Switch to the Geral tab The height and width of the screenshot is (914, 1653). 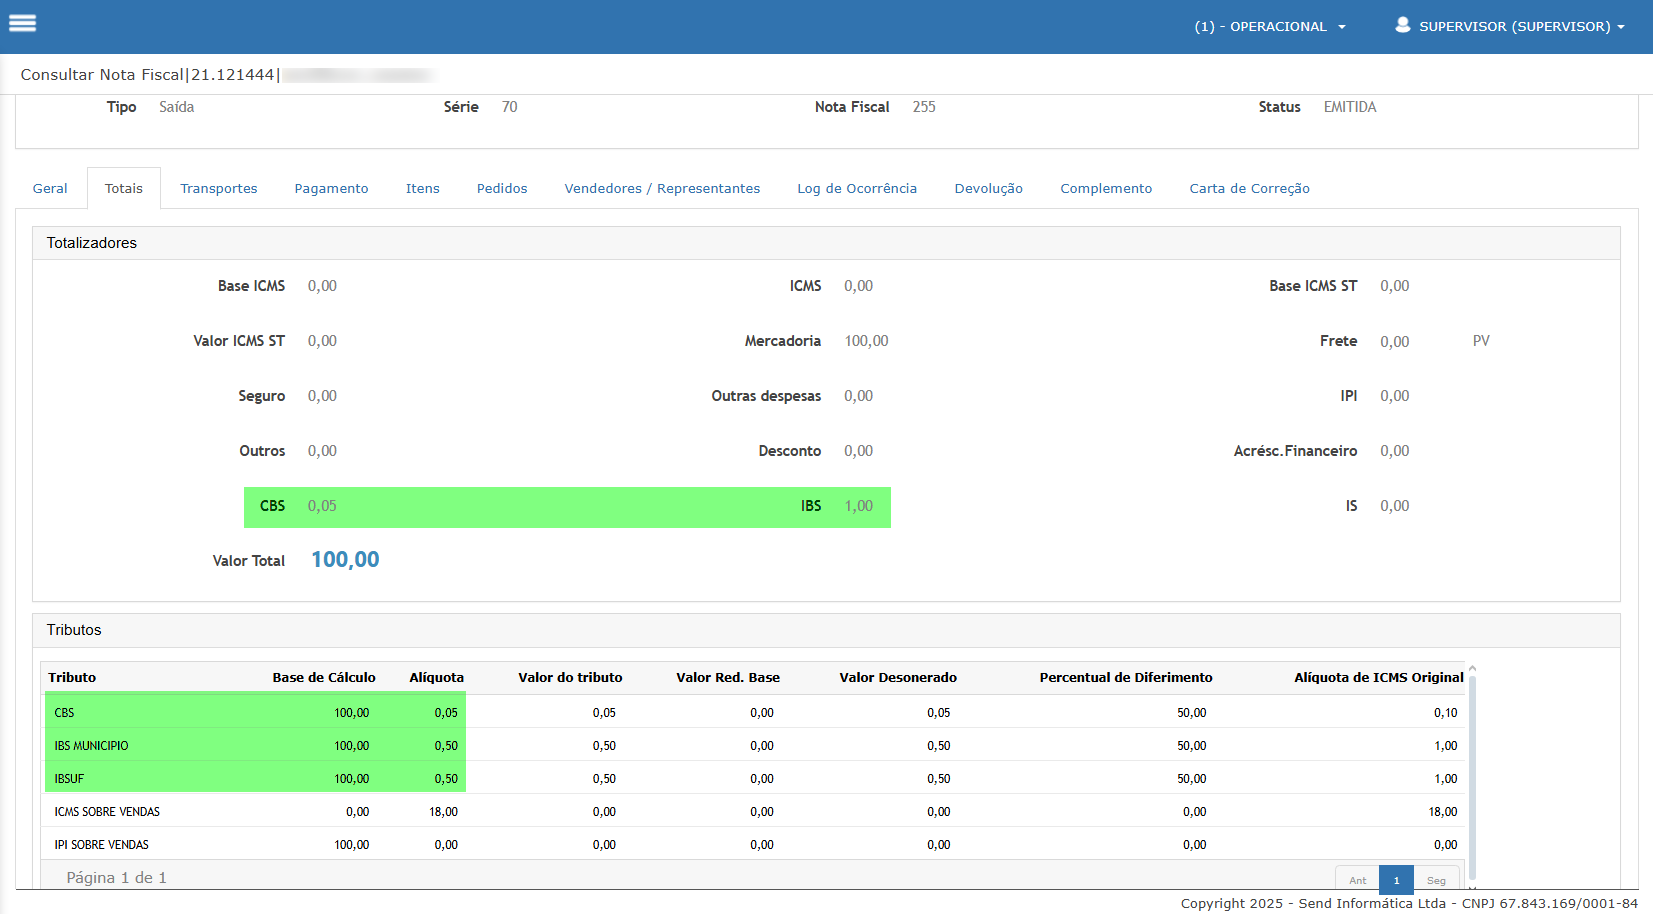[x=50, y=189]
